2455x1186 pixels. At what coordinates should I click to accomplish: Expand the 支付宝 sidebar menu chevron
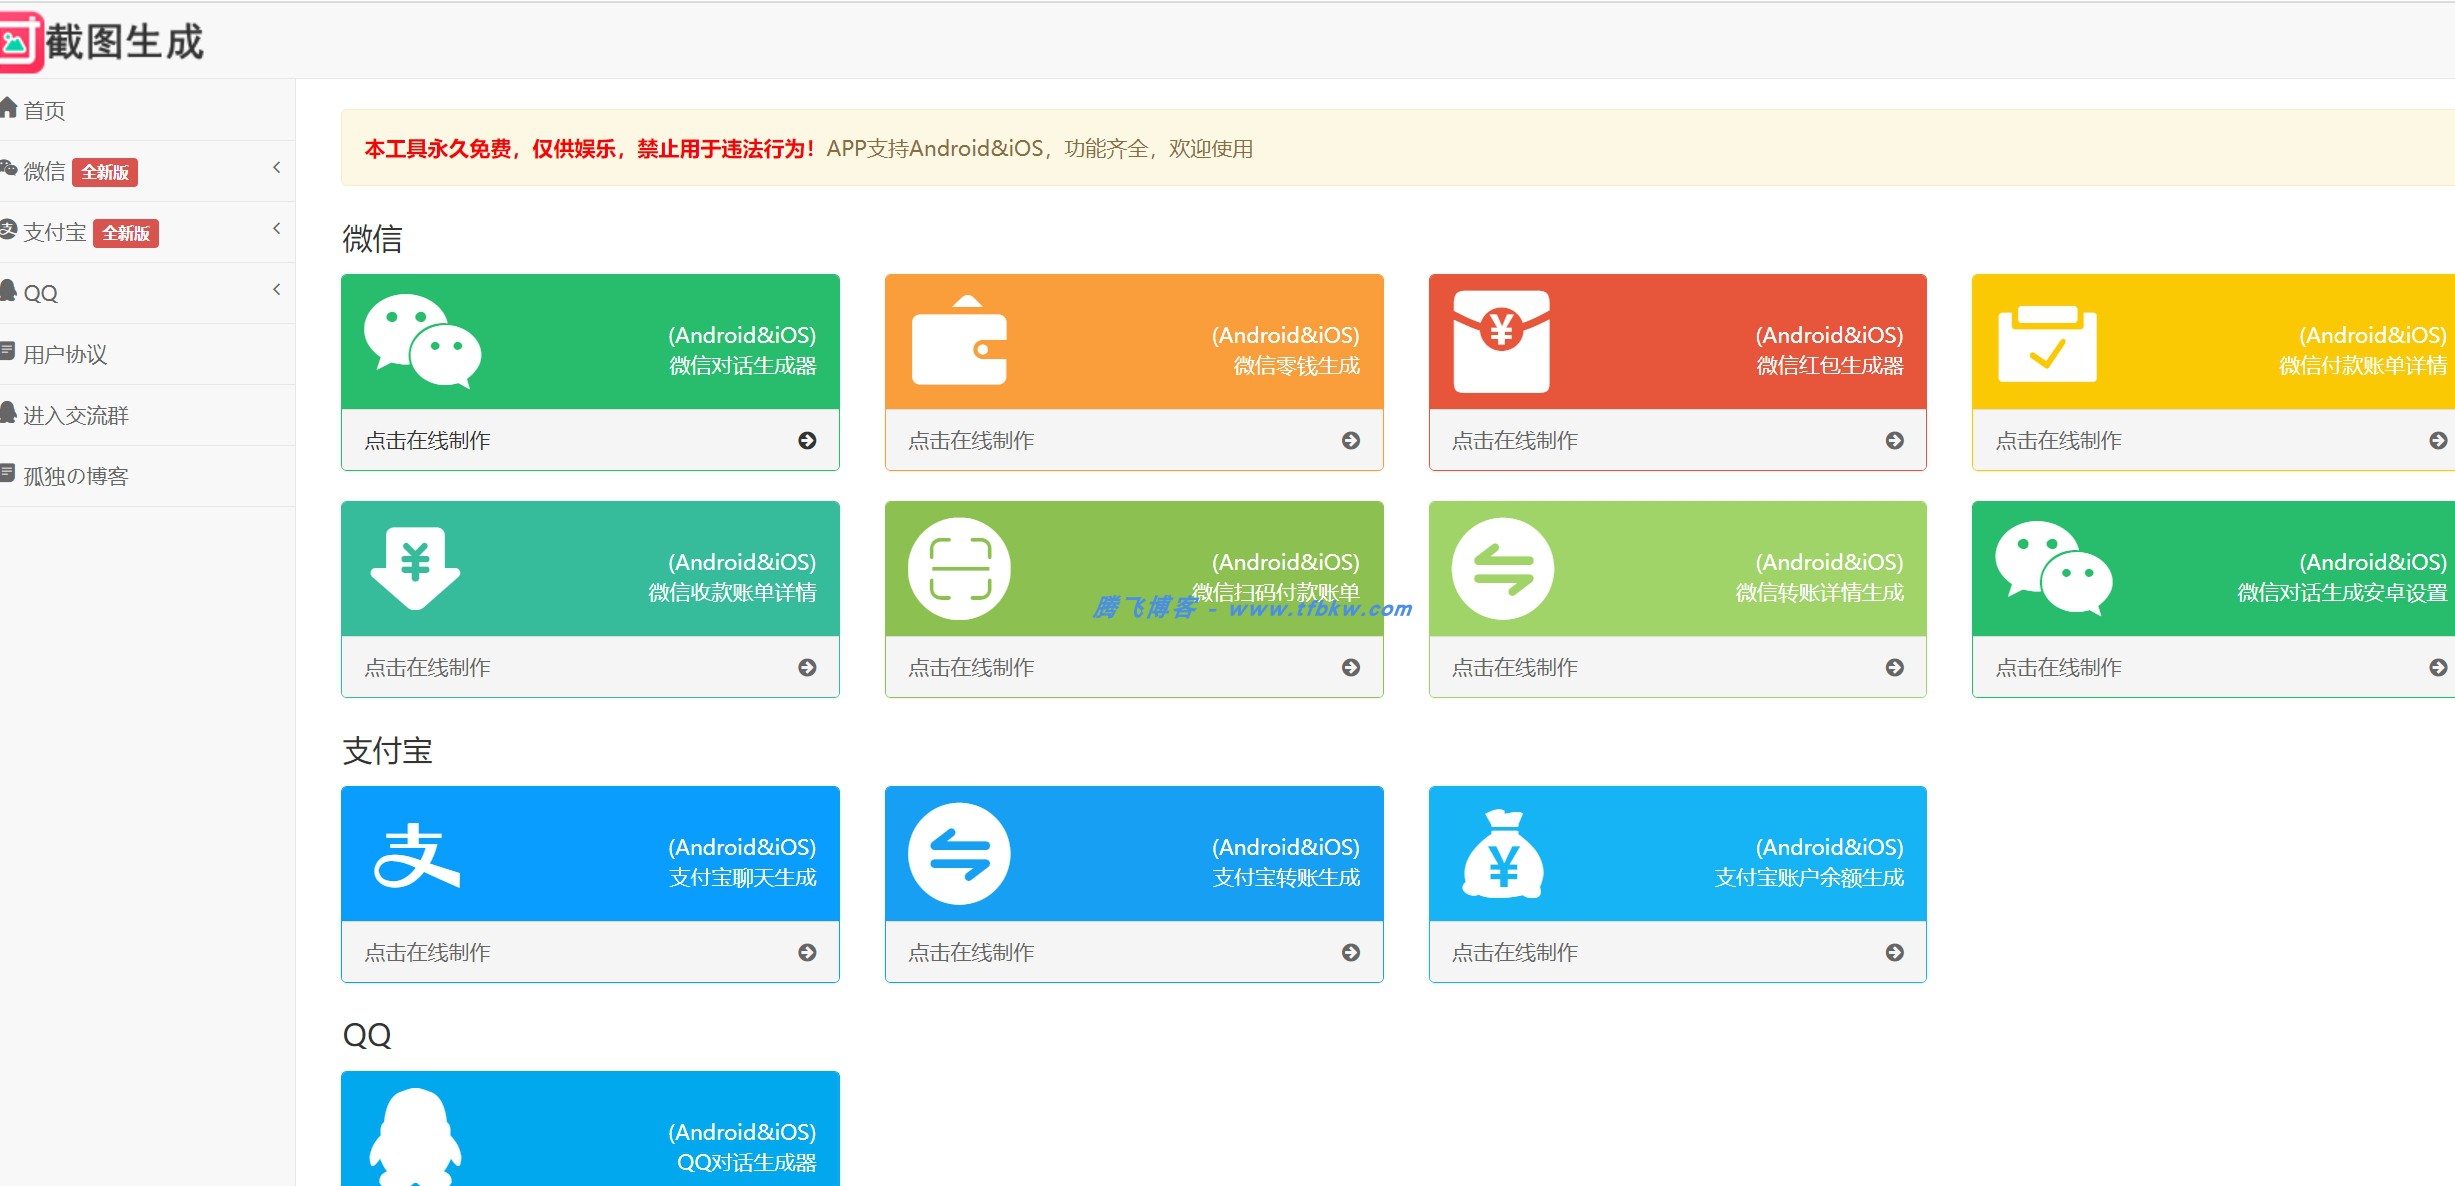[276, 229]
